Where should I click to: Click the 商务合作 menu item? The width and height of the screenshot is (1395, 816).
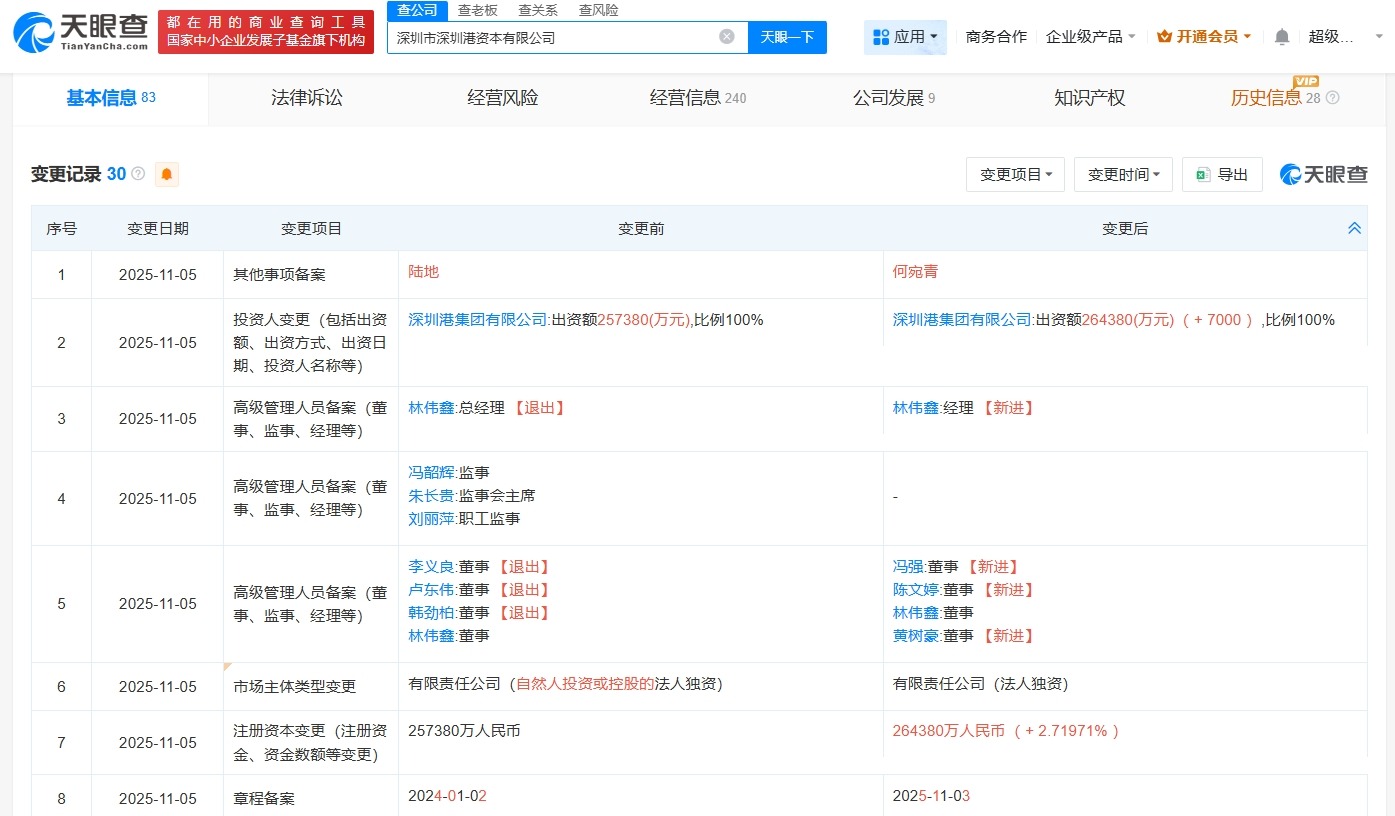(996, 35)
